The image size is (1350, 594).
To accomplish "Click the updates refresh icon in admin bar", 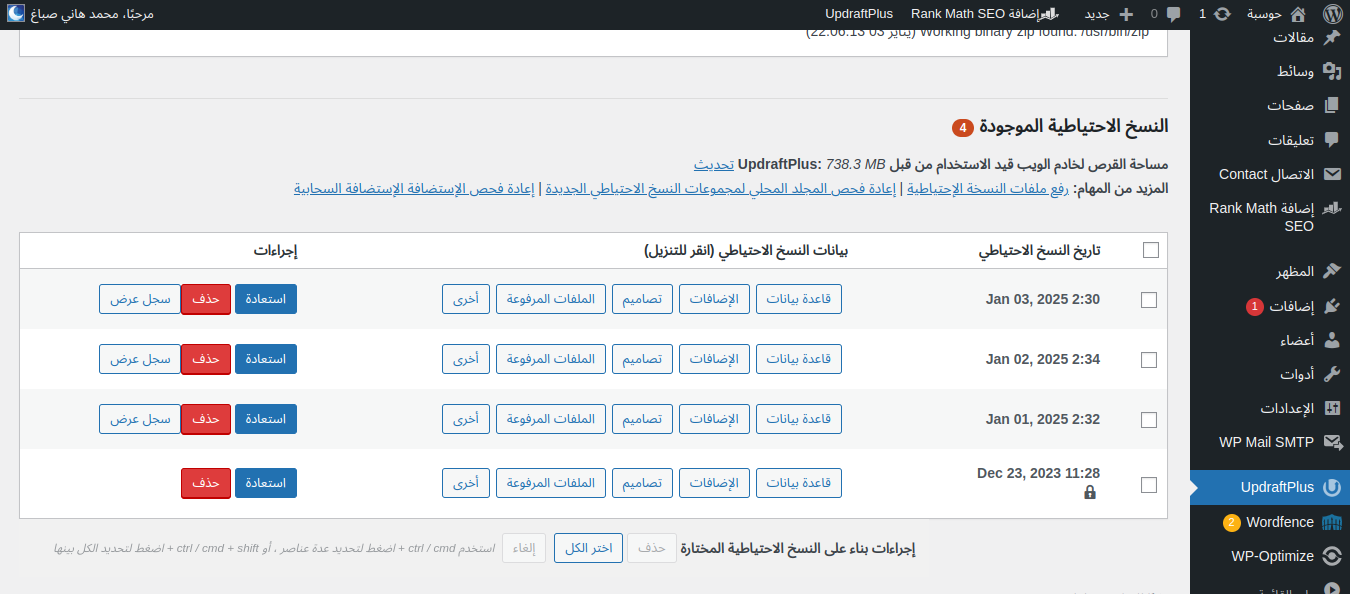I will click(1222, 14).
